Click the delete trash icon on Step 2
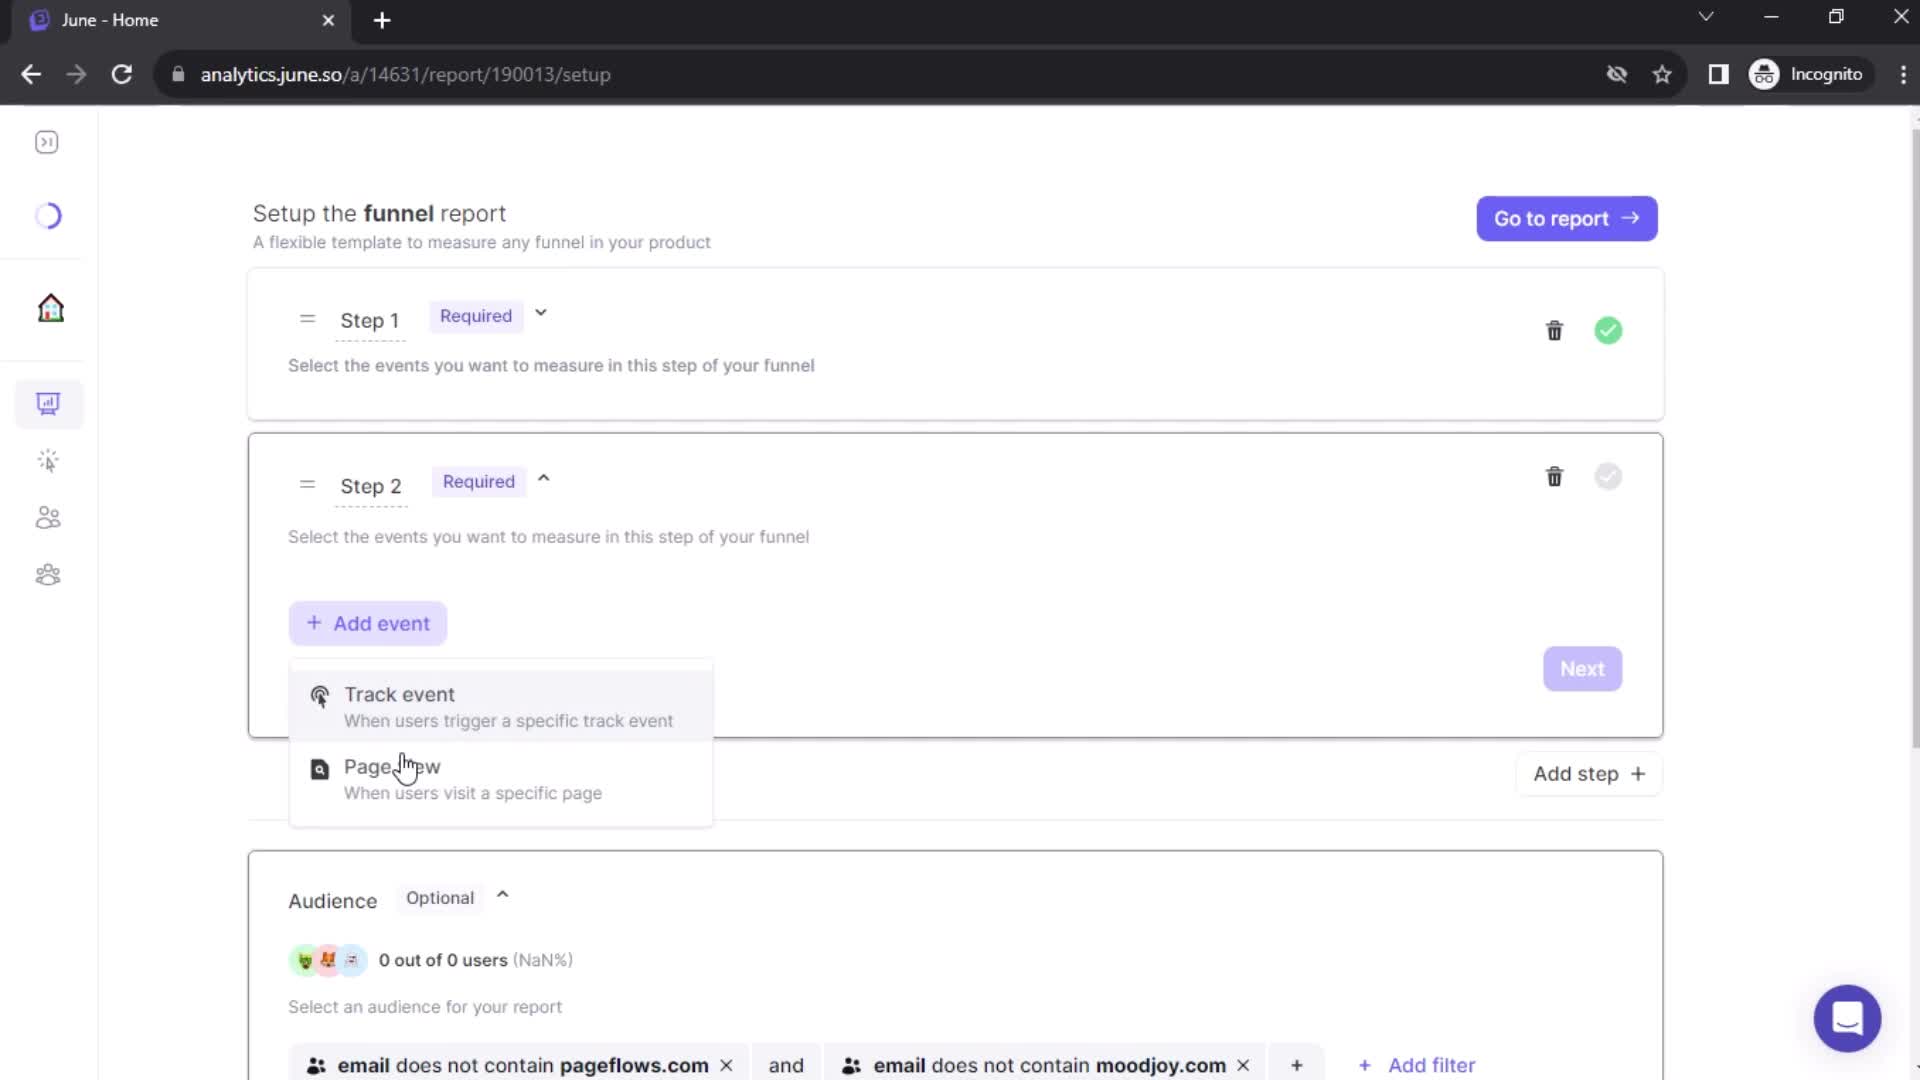Image resolution: width=1920 pixels, height=1080 pixels. point(1553,476)
